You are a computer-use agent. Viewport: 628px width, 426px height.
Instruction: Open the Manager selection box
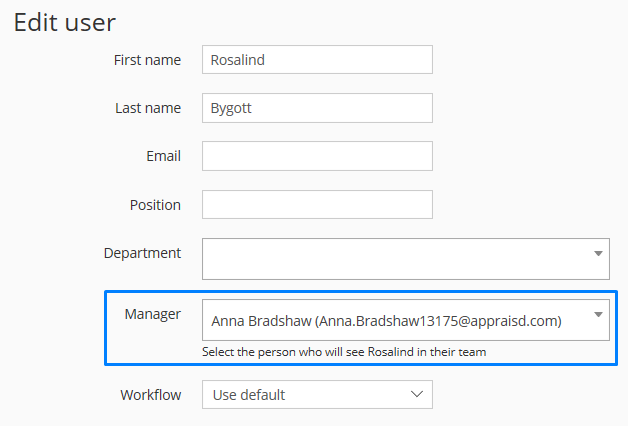(x=406, y=320)
